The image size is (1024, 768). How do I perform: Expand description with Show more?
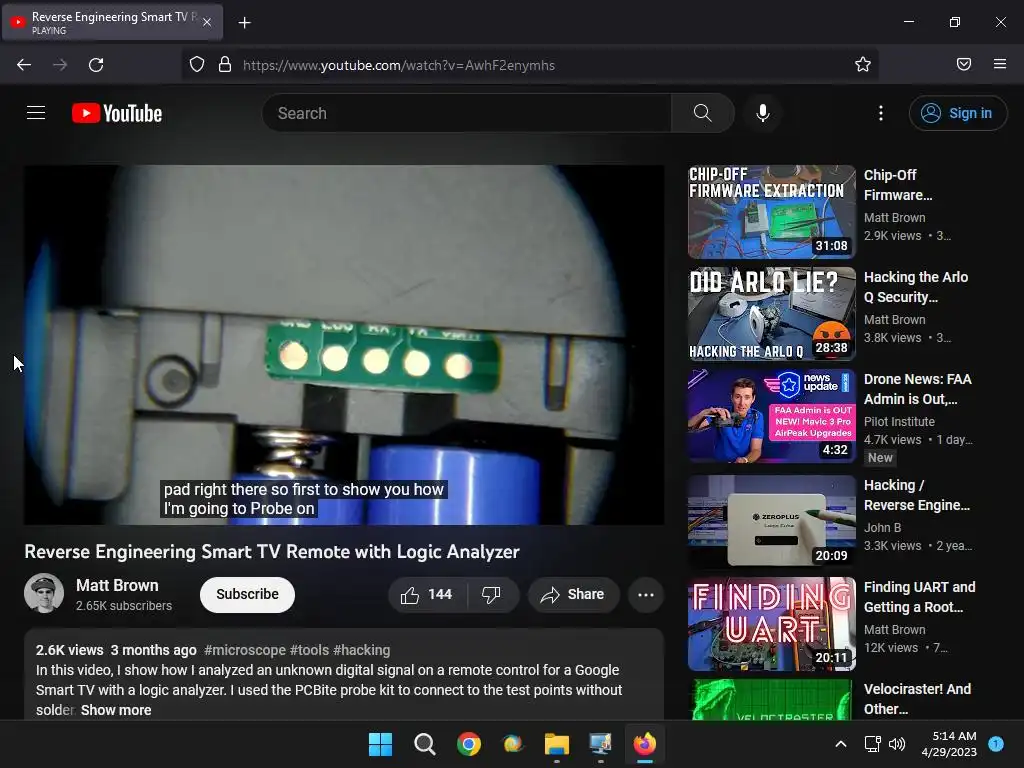(x=116, y=710)
